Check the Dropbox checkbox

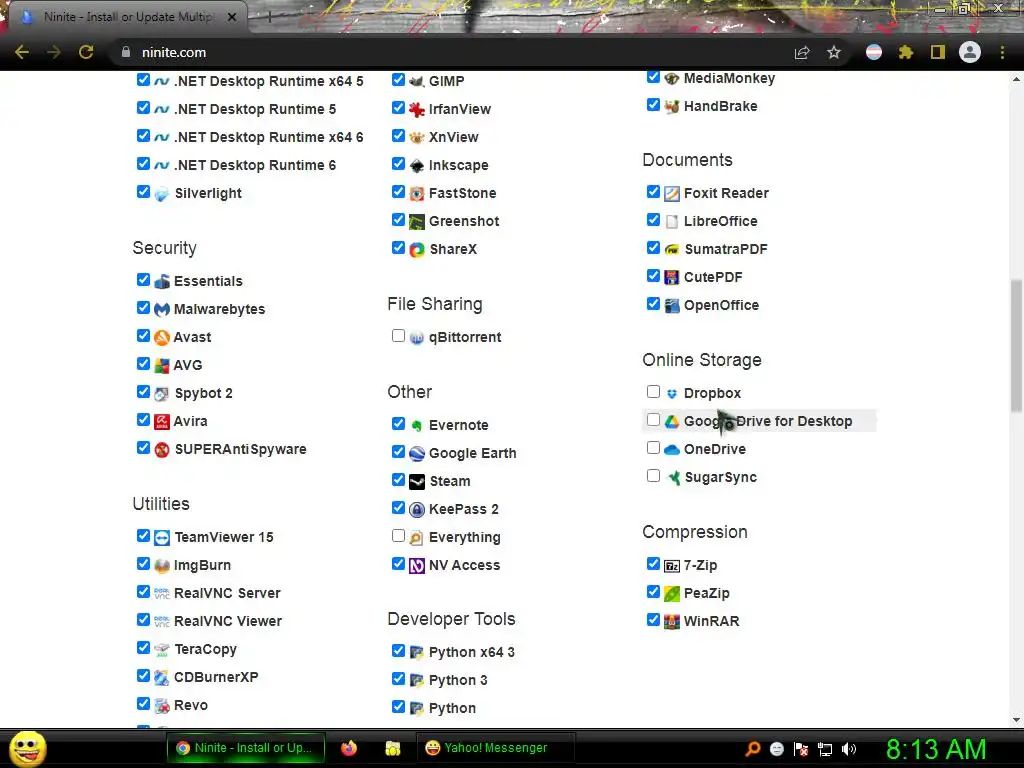point(653,392)
